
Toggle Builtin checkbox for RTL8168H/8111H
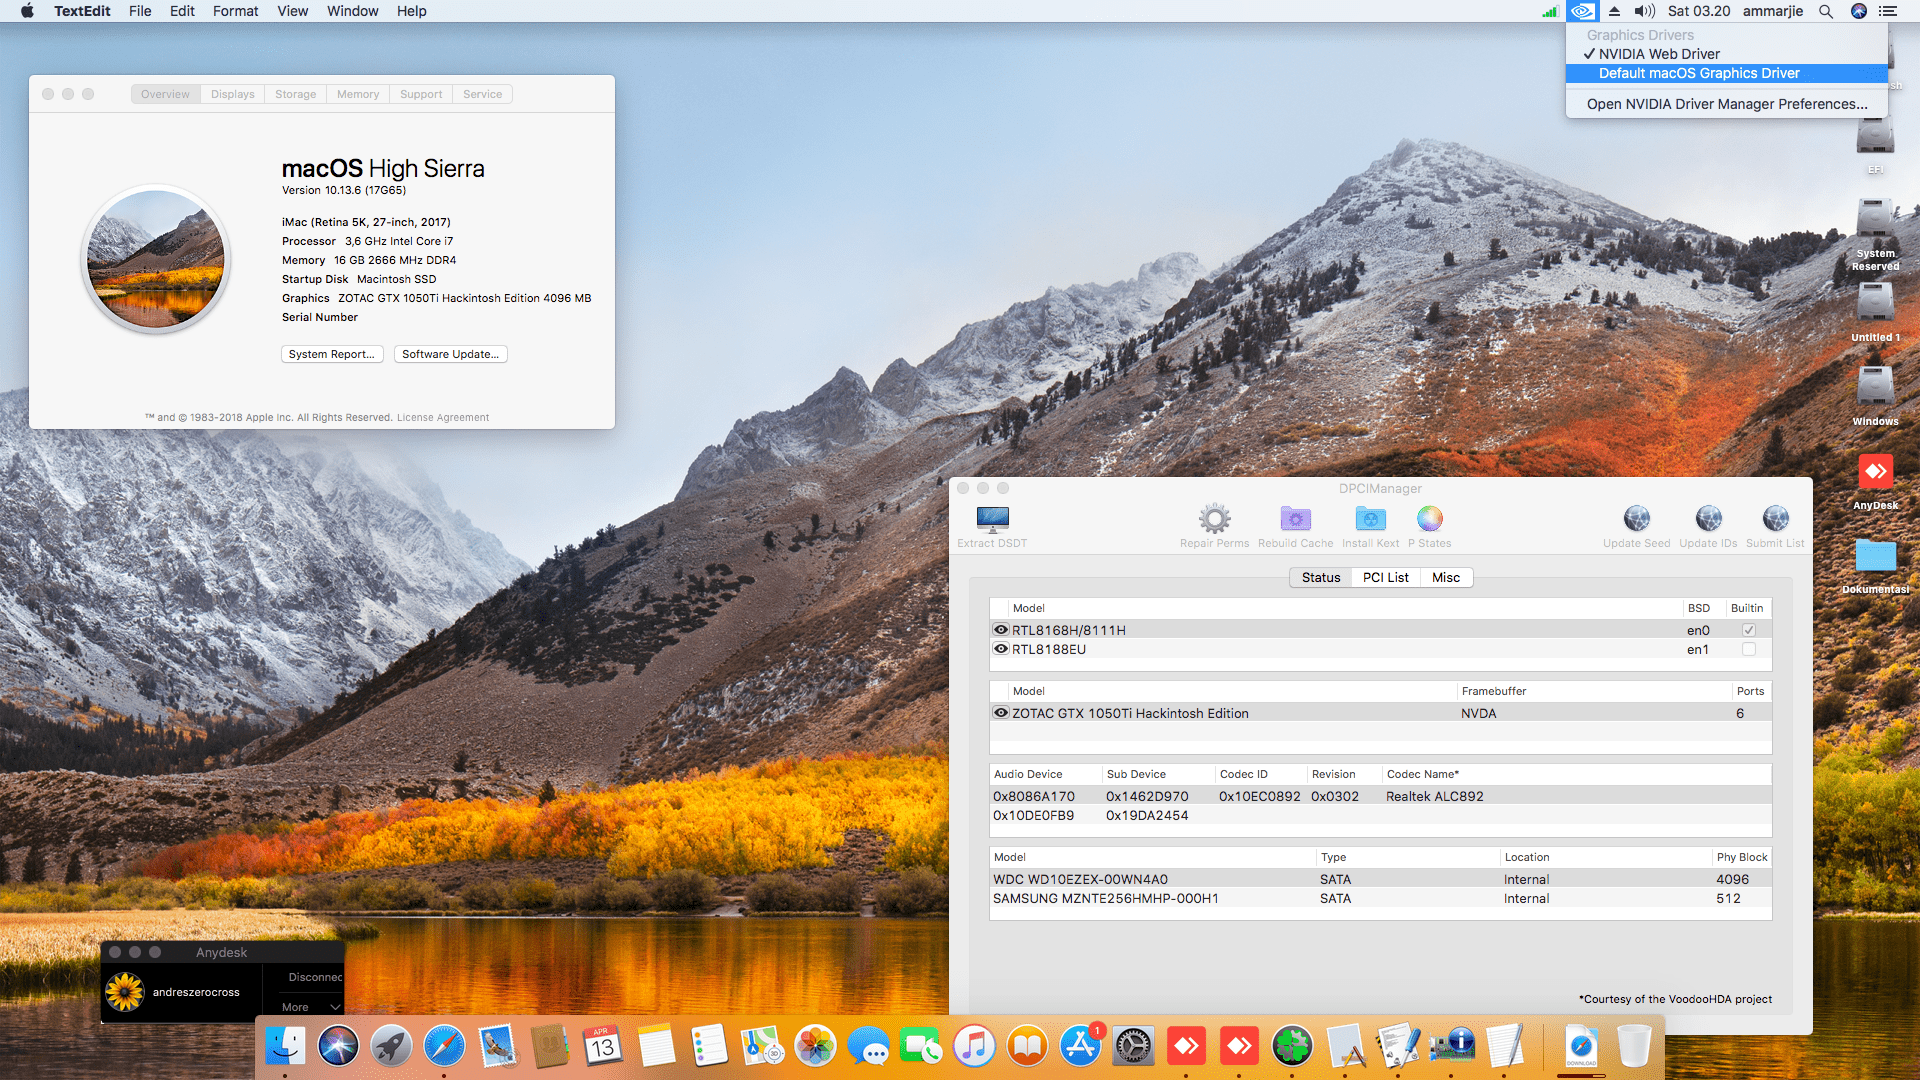point(1748,630)
